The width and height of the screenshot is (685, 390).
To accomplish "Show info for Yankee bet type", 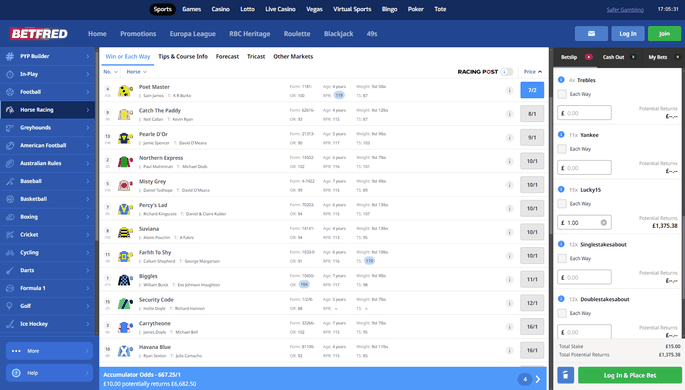I will click(561, 135).
